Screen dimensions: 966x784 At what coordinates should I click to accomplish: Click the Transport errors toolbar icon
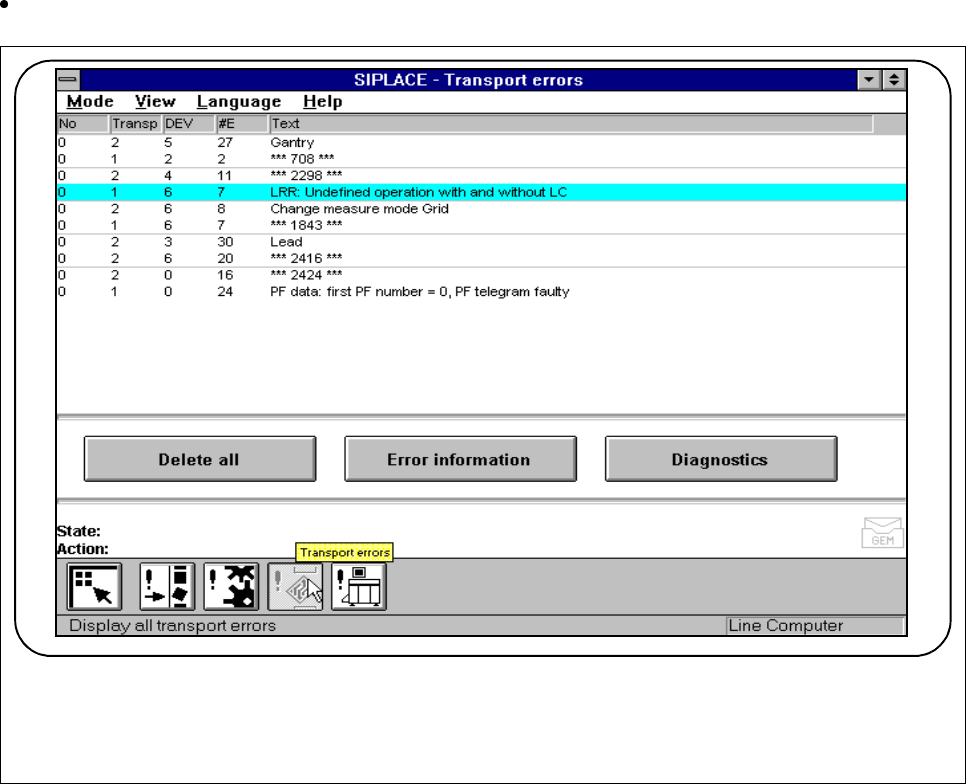tap(295, 586)
